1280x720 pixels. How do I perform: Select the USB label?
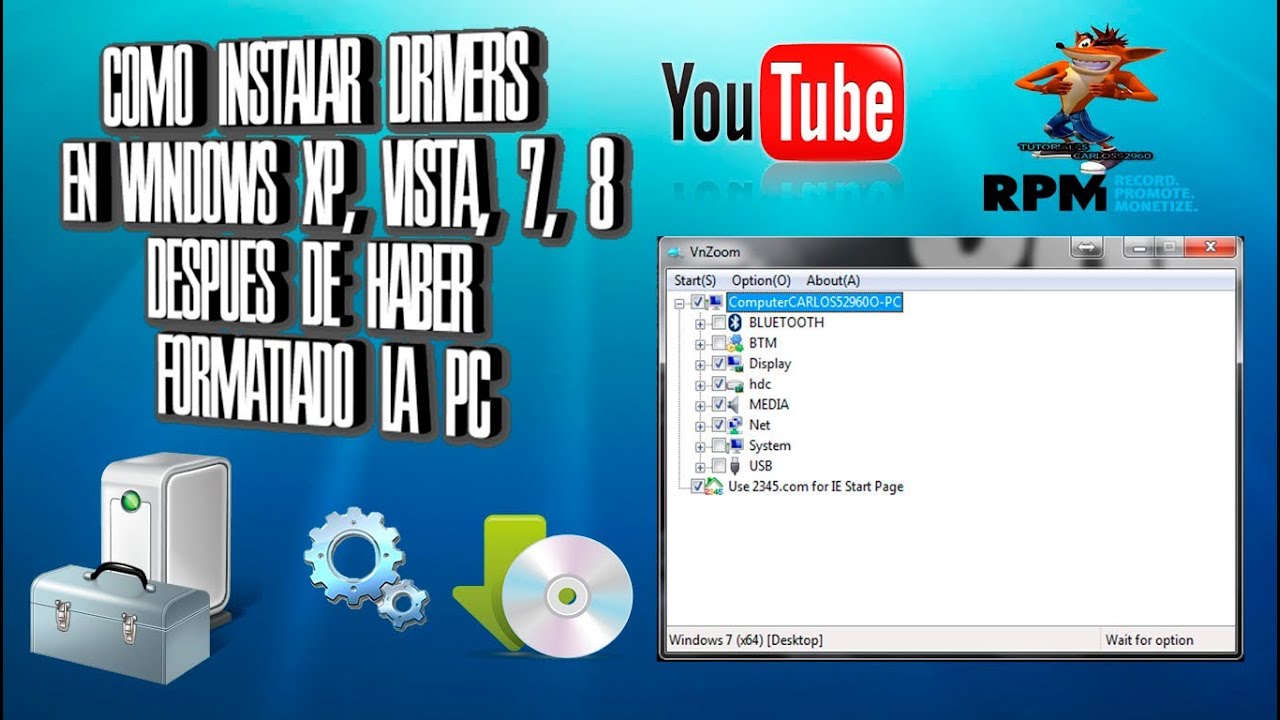(761, 466)
